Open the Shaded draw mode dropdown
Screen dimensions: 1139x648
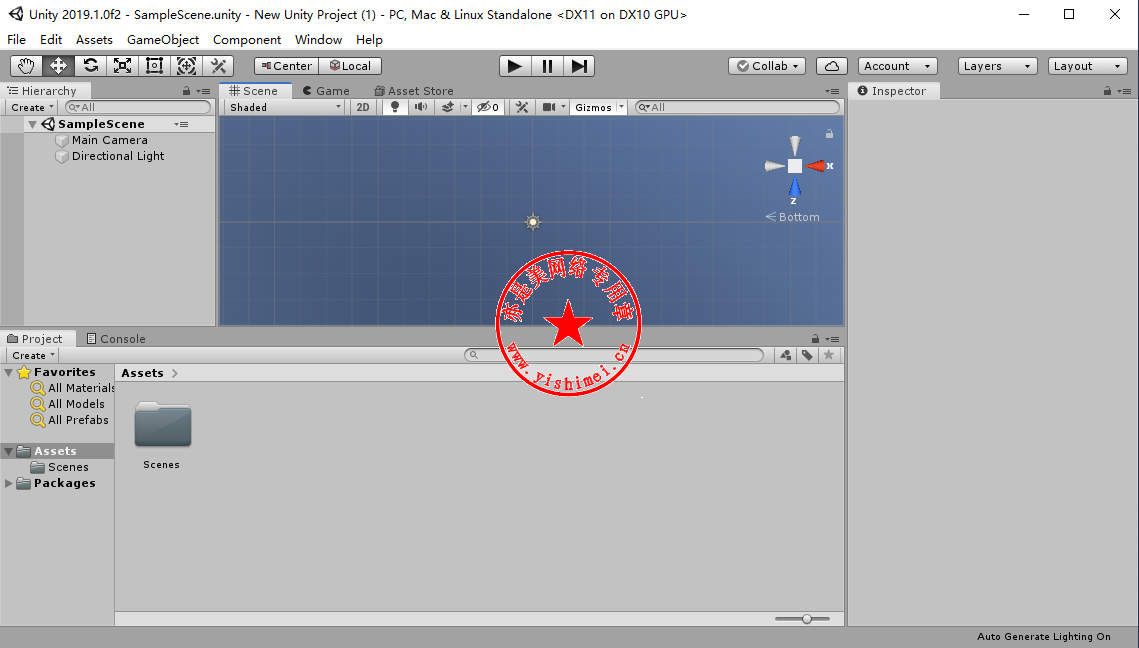tap(285, 107)
